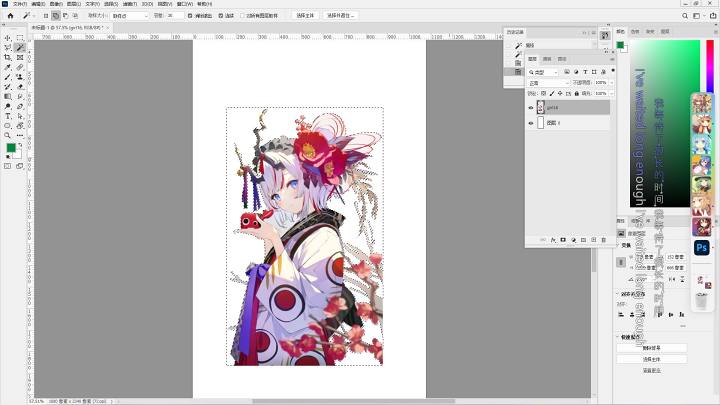Viewport: 720px width, 405px height.
Task: Open the layer opacity slider dropdown
Action: [612, 83]
